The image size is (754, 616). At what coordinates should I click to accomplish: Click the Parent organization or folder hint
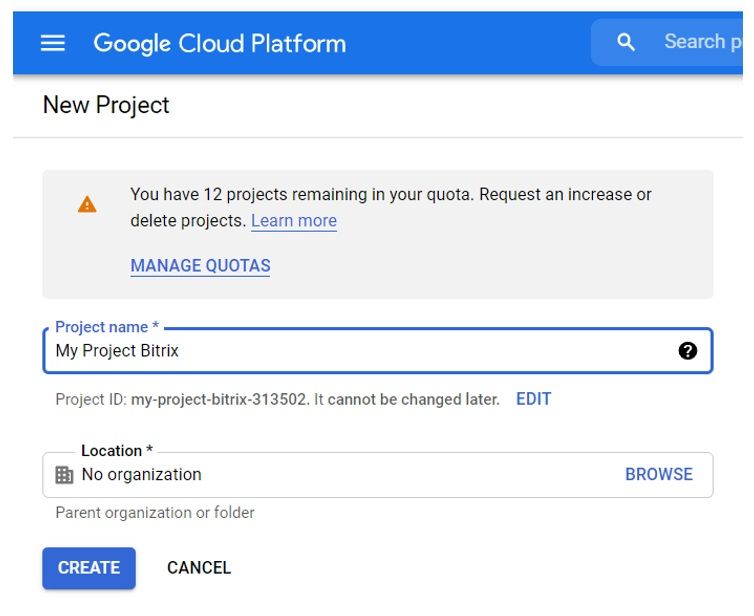point(155,513)
